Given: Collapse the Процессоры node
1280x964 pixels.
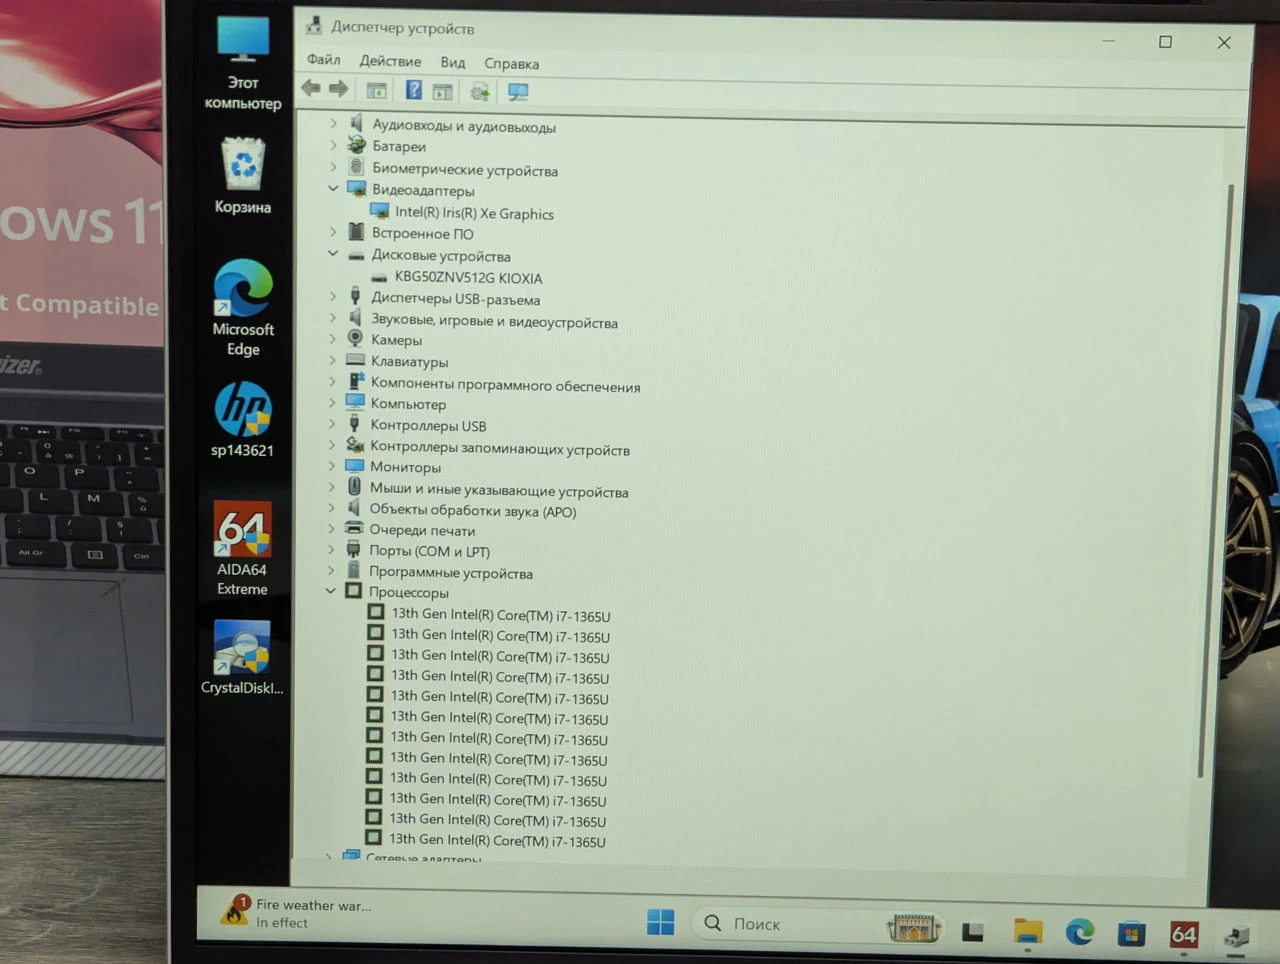Looking at the screenshot, I should point(330,591).
